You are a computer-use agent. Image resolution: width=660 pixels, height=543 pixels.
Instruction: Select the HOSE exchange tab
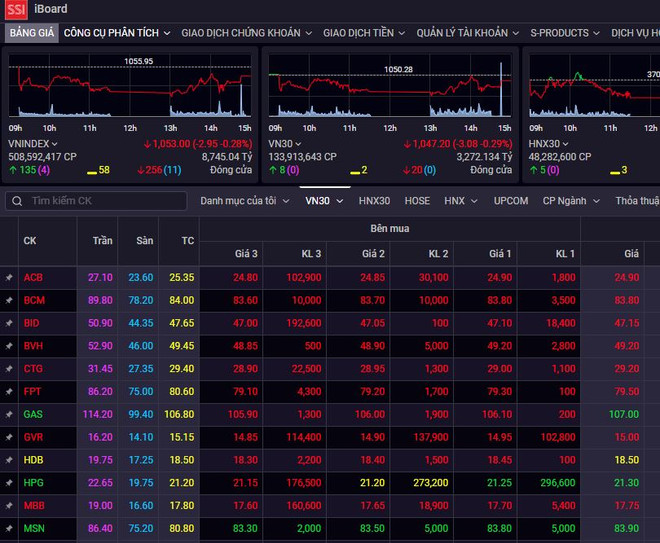pos(417,201)
